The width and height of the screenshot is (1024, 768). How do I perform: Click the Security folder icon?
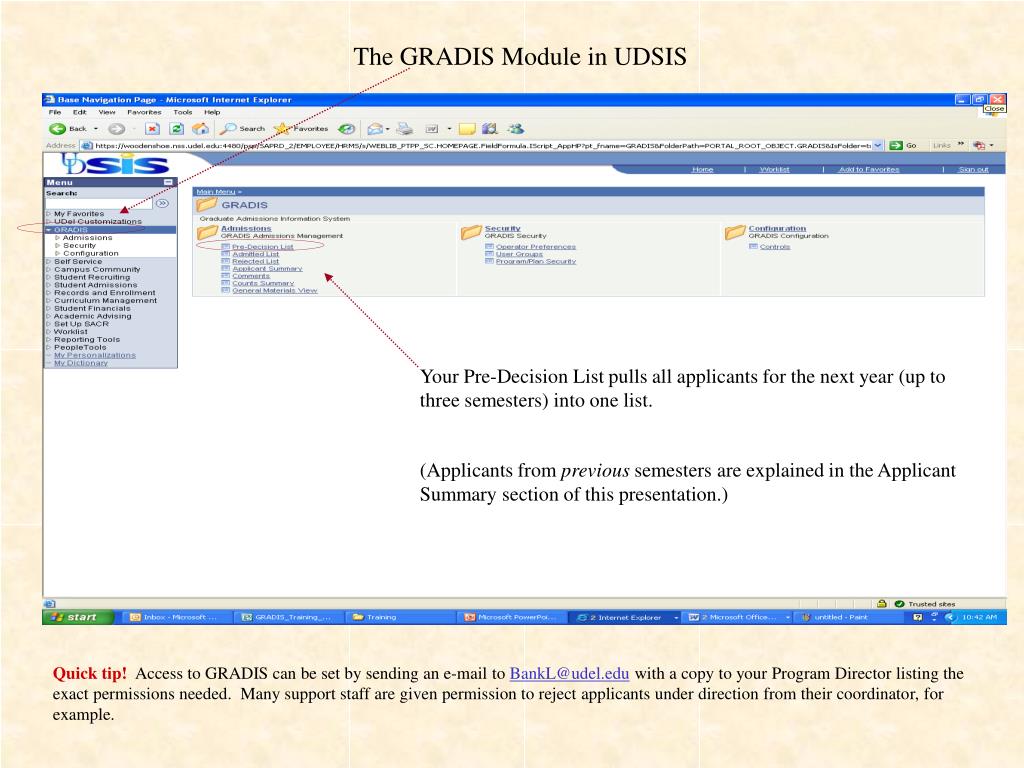471,232
